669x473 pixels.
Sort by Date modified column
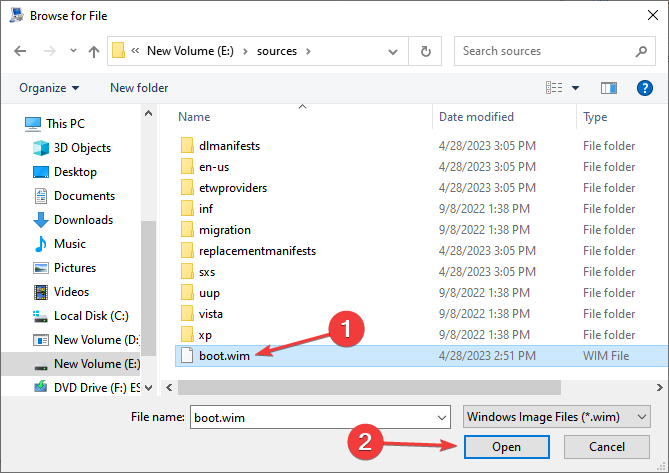(476, 117)
